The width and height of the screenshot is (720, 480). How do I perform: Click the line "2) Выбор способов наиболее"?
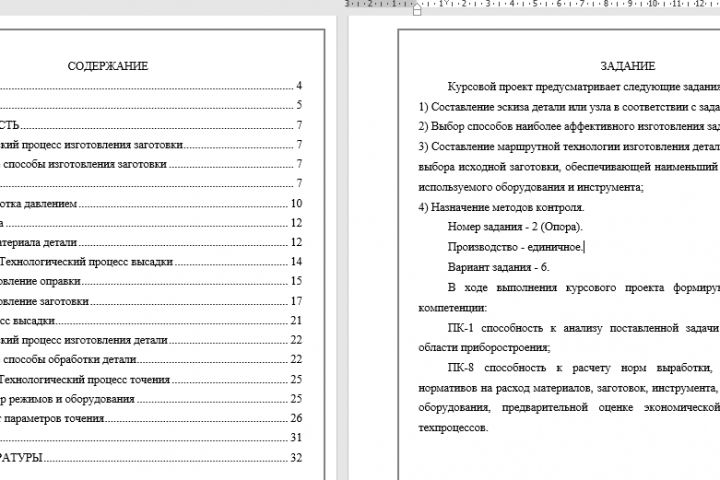(569, 126)
